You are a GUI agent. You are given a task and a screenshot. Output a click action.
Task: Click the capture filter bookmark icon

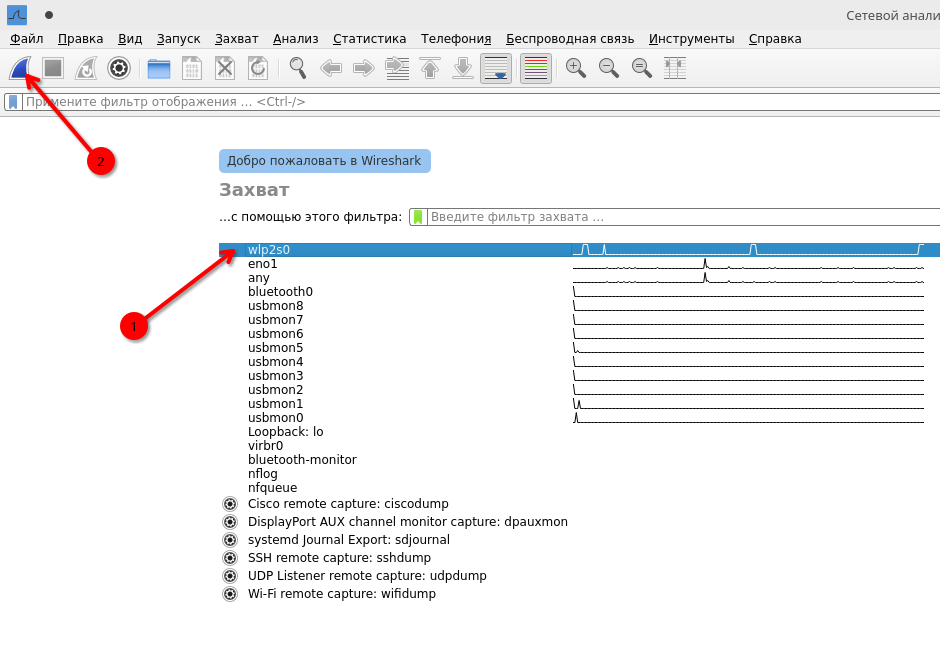point(418,217)
